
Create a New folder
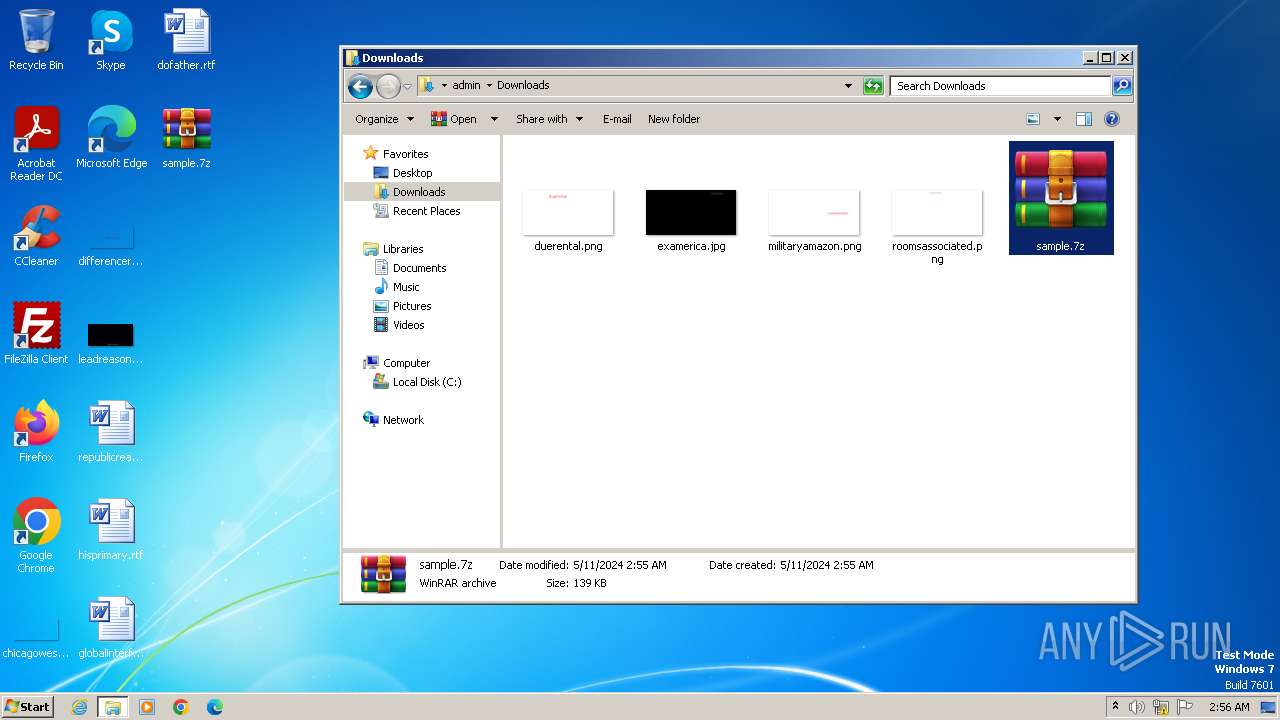(674, 119)
